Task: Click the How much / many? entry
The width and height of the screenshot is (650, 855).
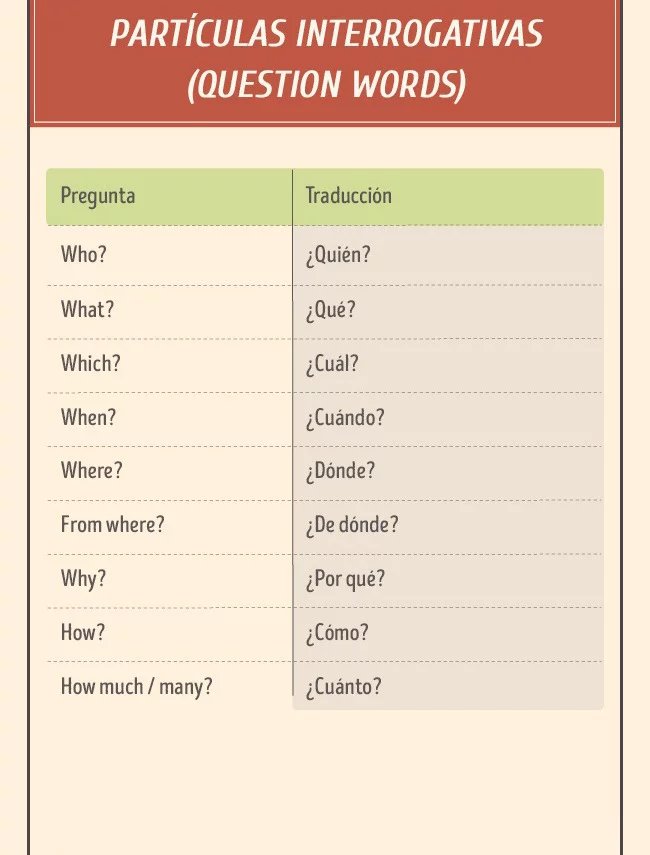Action: click(x=136, y=687)
